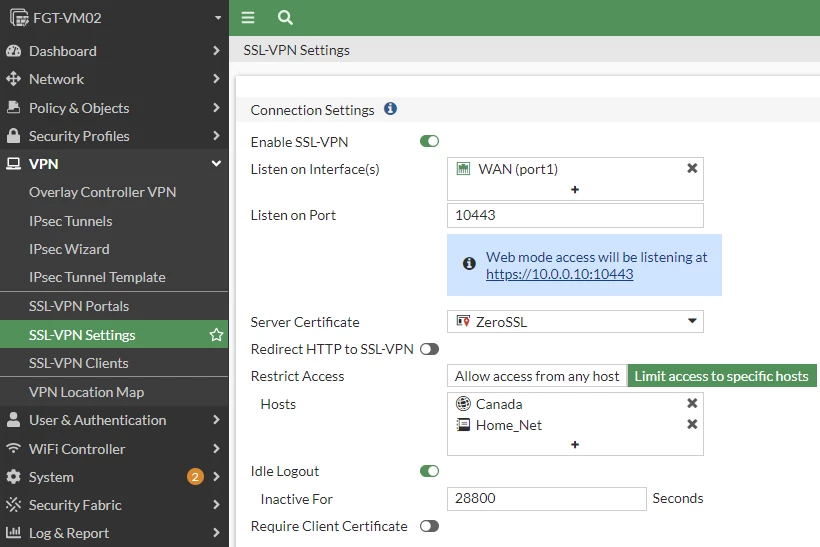
Task: Add a host with the plus under Home_Net
Action: [x=575, y=445]
